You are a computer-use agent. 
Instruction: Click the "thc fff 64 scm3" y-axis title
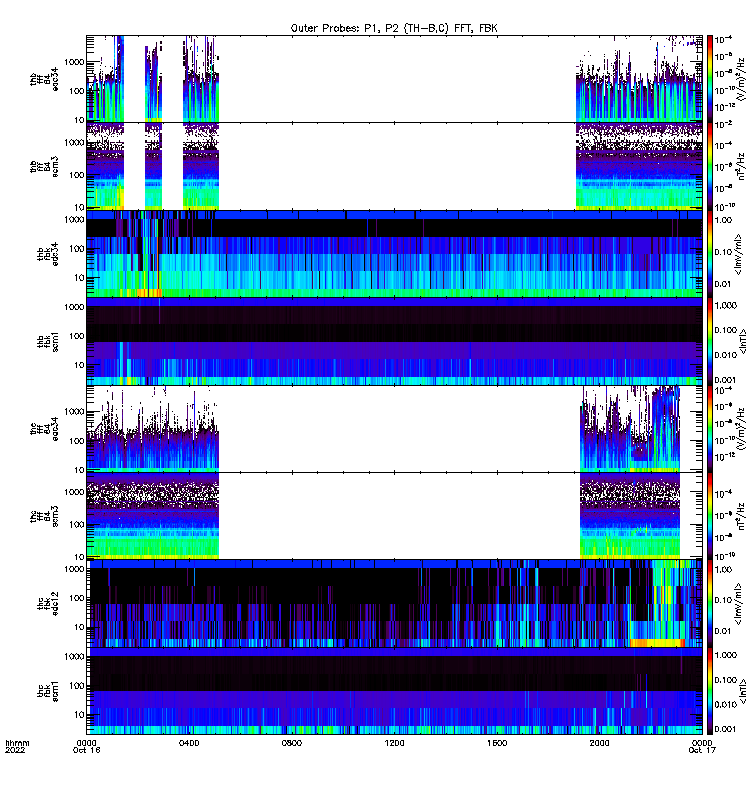pyautogui.click(x=44, y=516)
